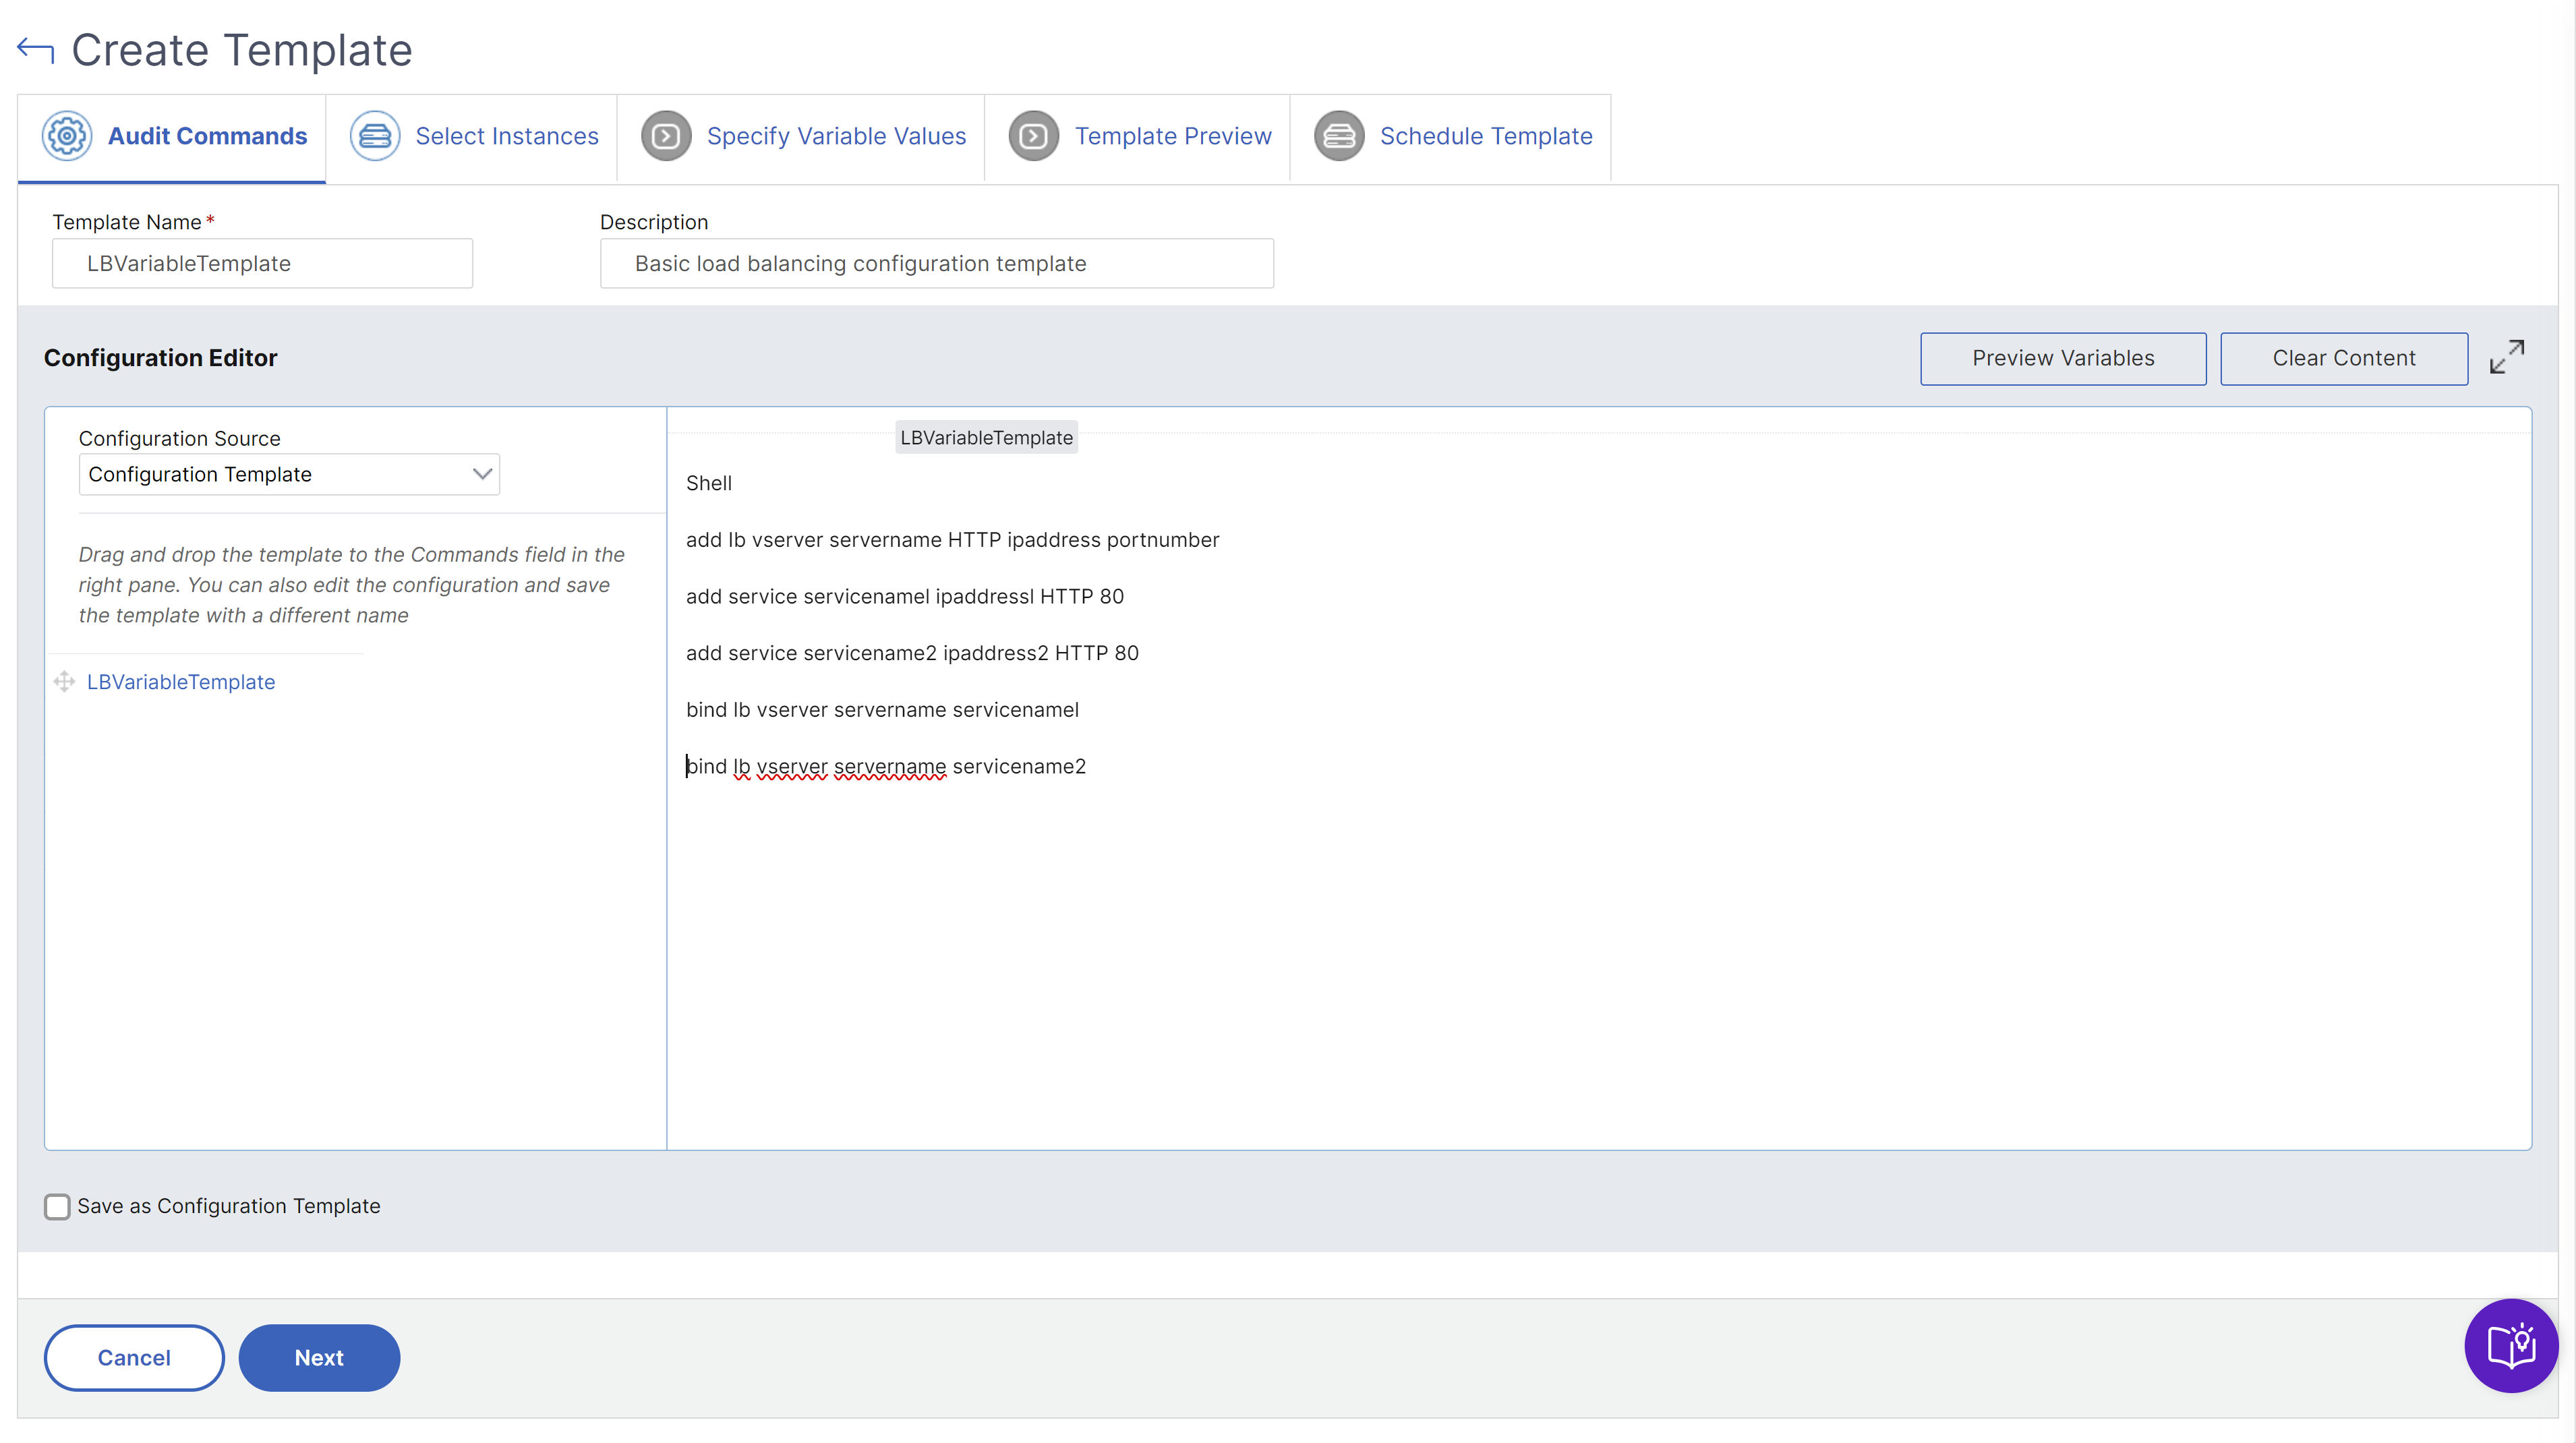
Task: Click the drag handle icon beside LBVariableTemplate
Action: click(x=64, y=682)
